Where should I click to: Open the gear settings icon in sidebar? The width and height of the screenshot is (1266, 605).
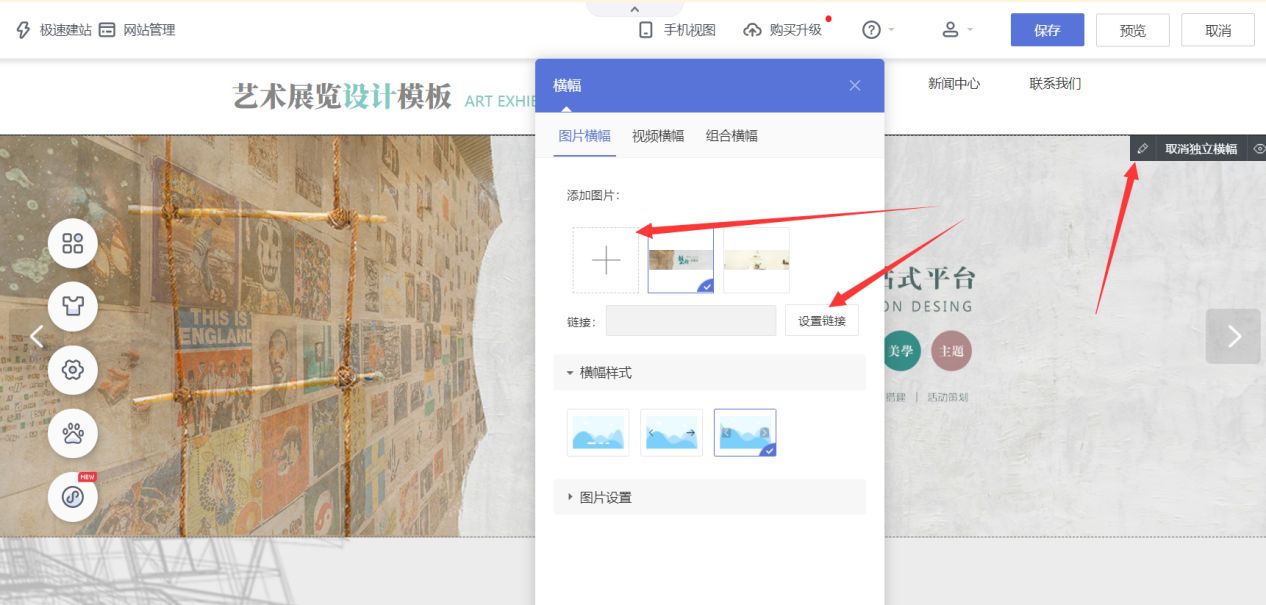pos(73,370)
